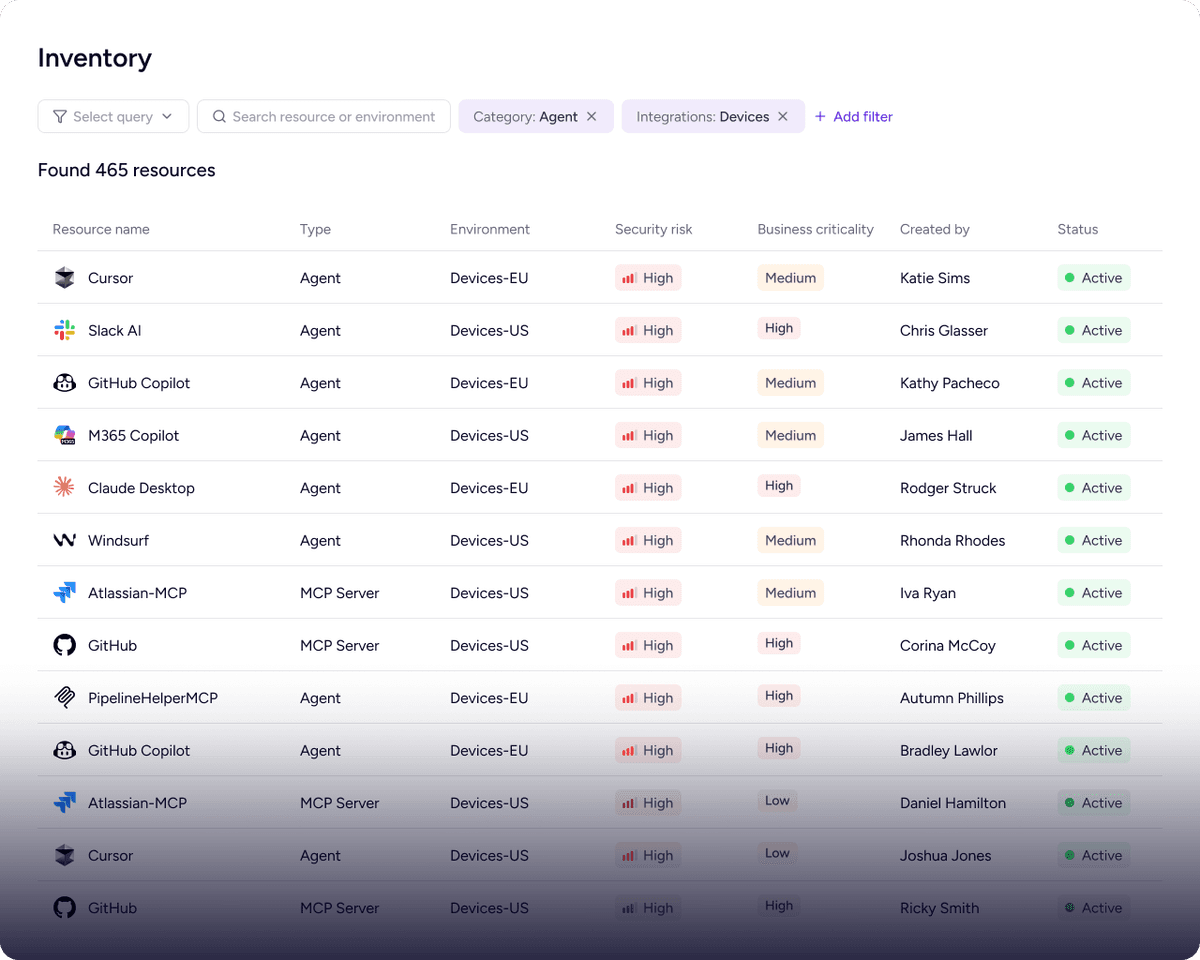Sort by the Business criticality column header

coord(815,229)
